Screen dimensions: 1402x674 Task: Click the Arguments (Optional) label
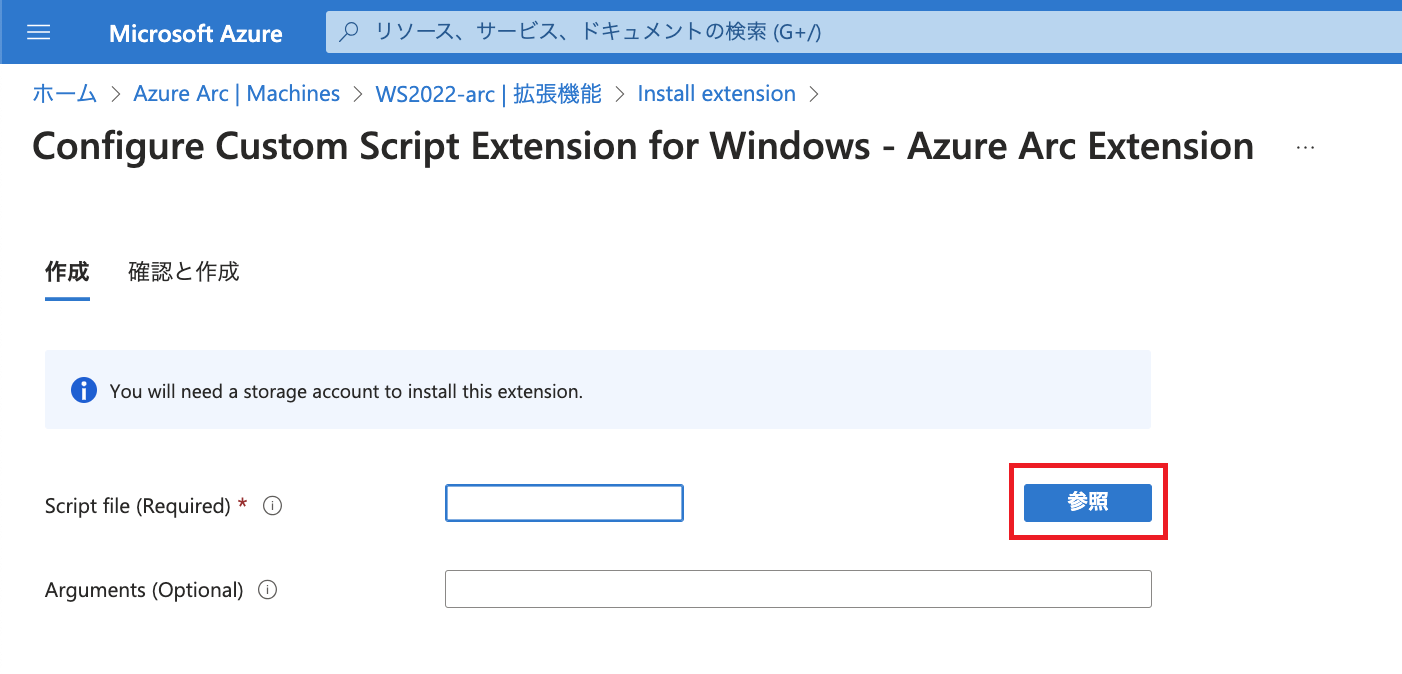point(144,590)
